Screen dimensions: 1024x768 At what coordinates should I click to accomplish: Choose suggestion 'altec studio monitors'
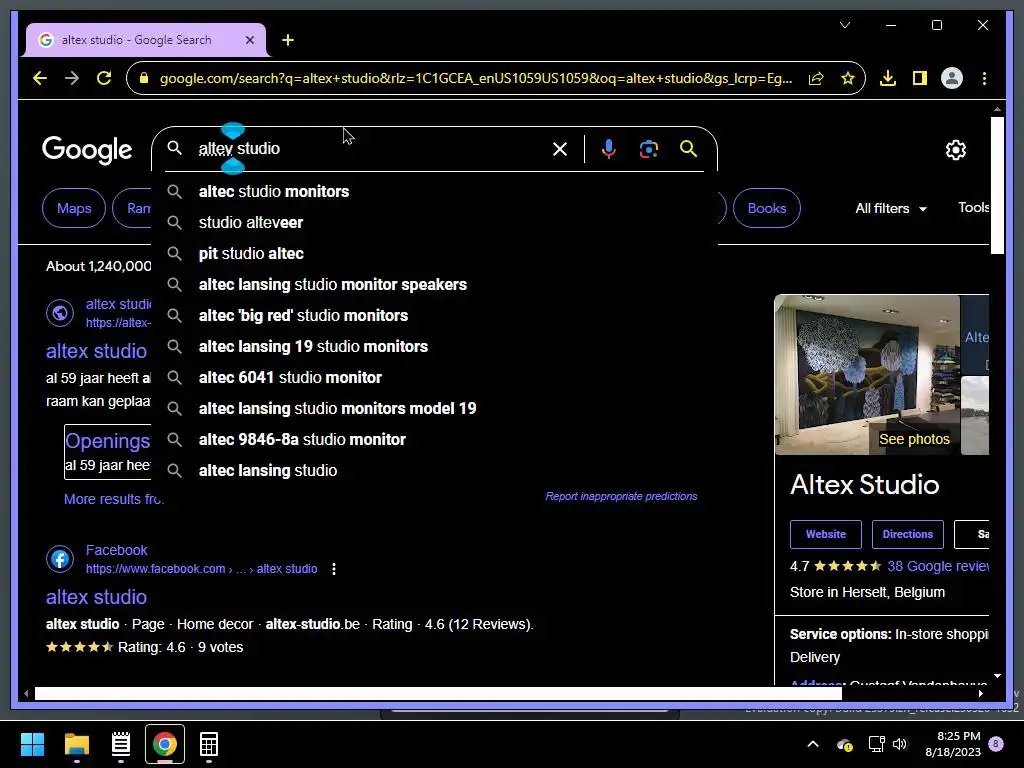pyautogui.click(x=434, y=191)
